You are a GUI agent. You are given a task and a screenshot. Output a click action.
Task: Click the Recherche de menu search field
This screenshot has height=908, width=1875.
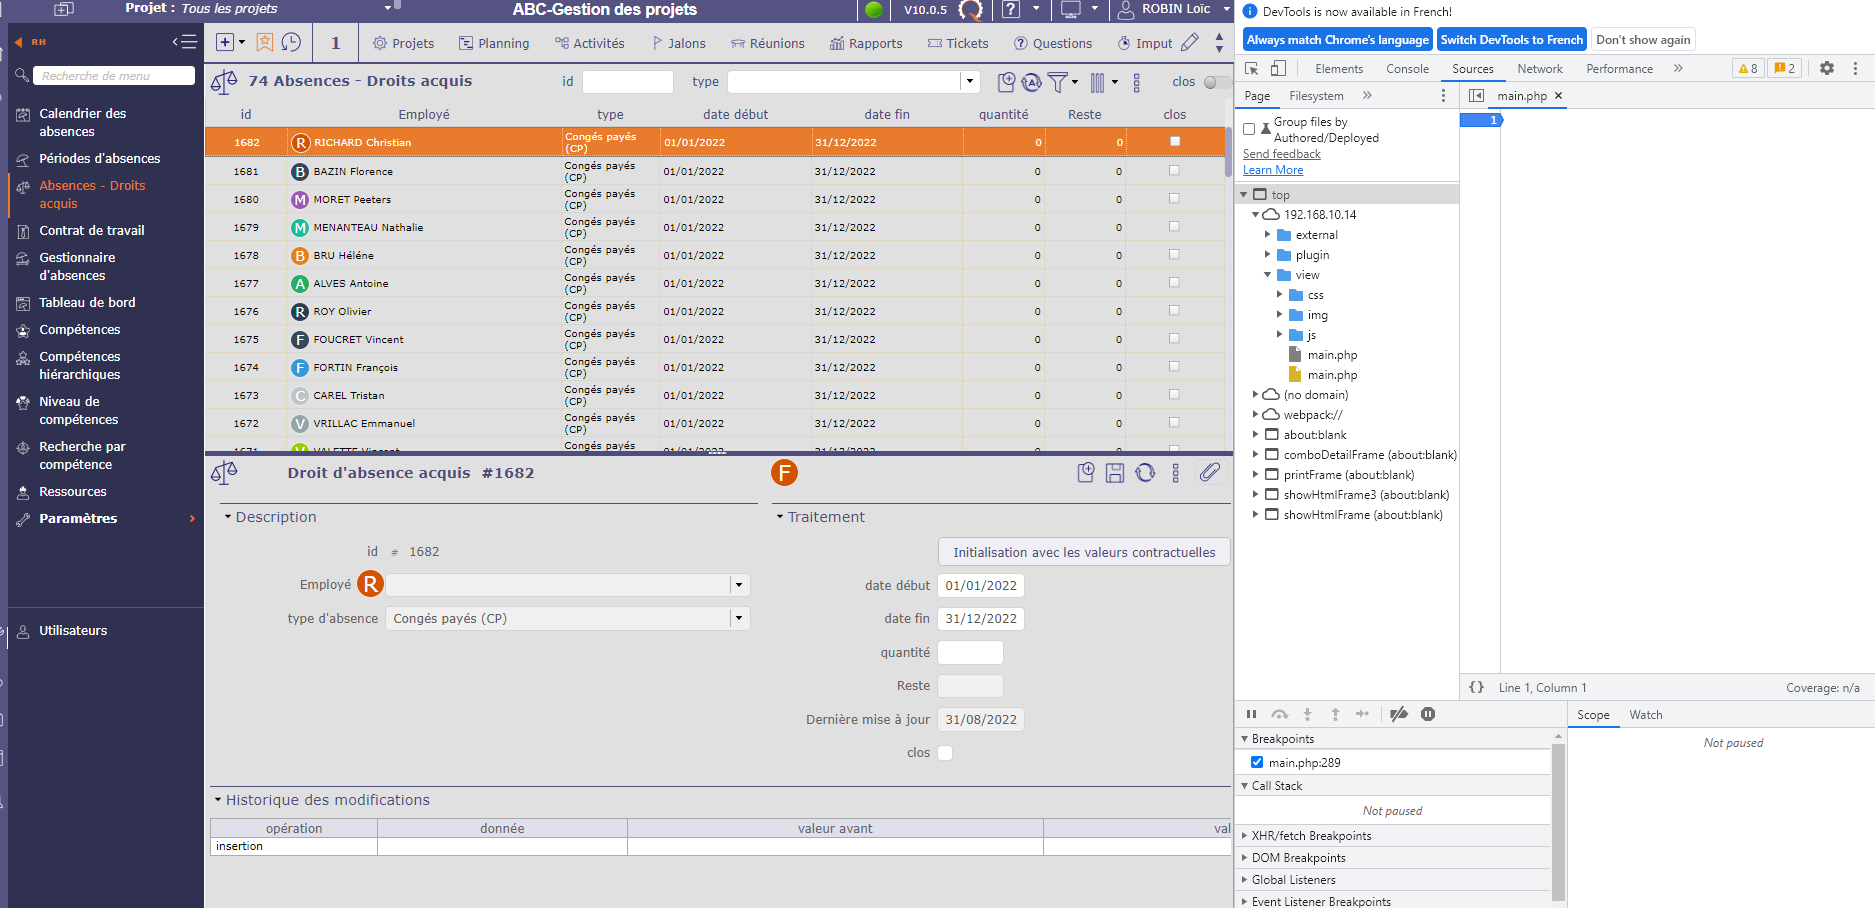click(115, 76)
